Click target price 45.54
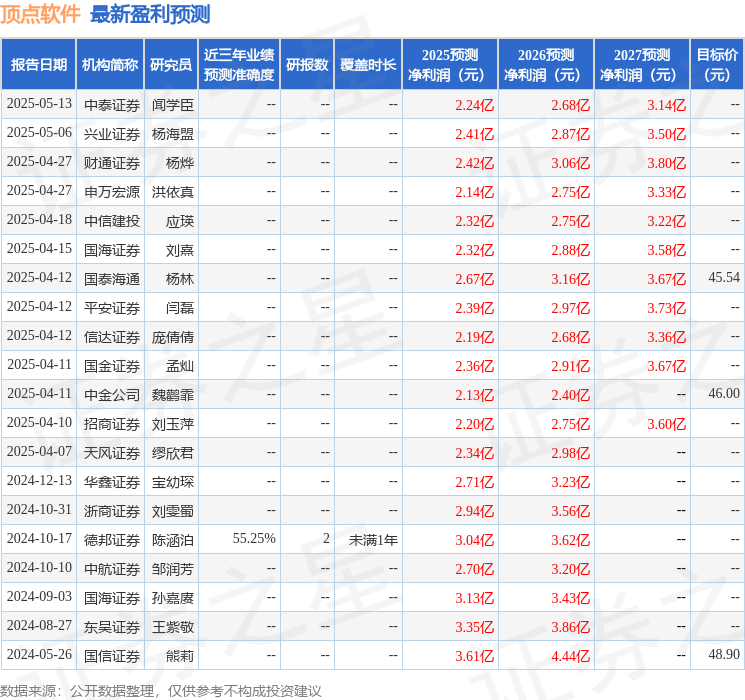The height and width of the screenshot is (700, 745). pos(724,278)
